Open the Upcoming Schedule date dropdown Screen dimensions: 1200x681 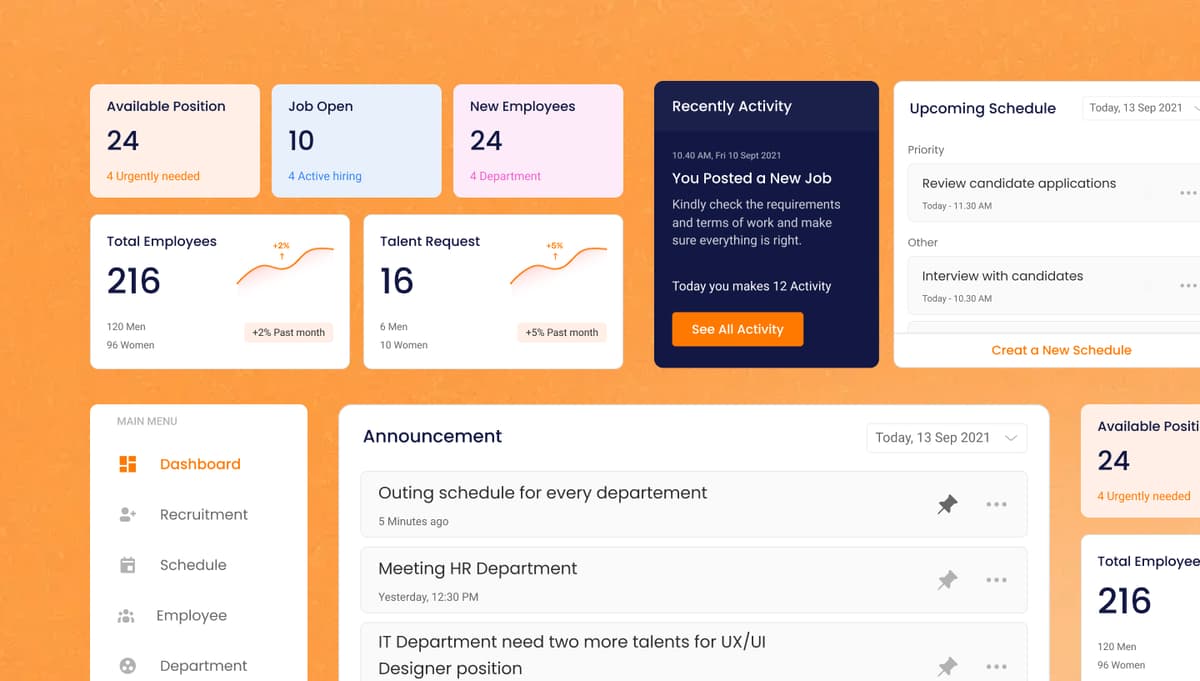coord(1142,108)
